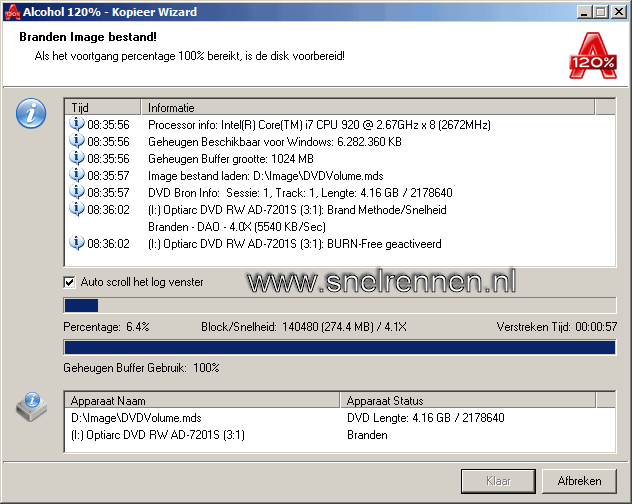This screenshot has height=504, width=632.
Task: Click the drive info icon beside the device list
Action: [x=31, y=407]
